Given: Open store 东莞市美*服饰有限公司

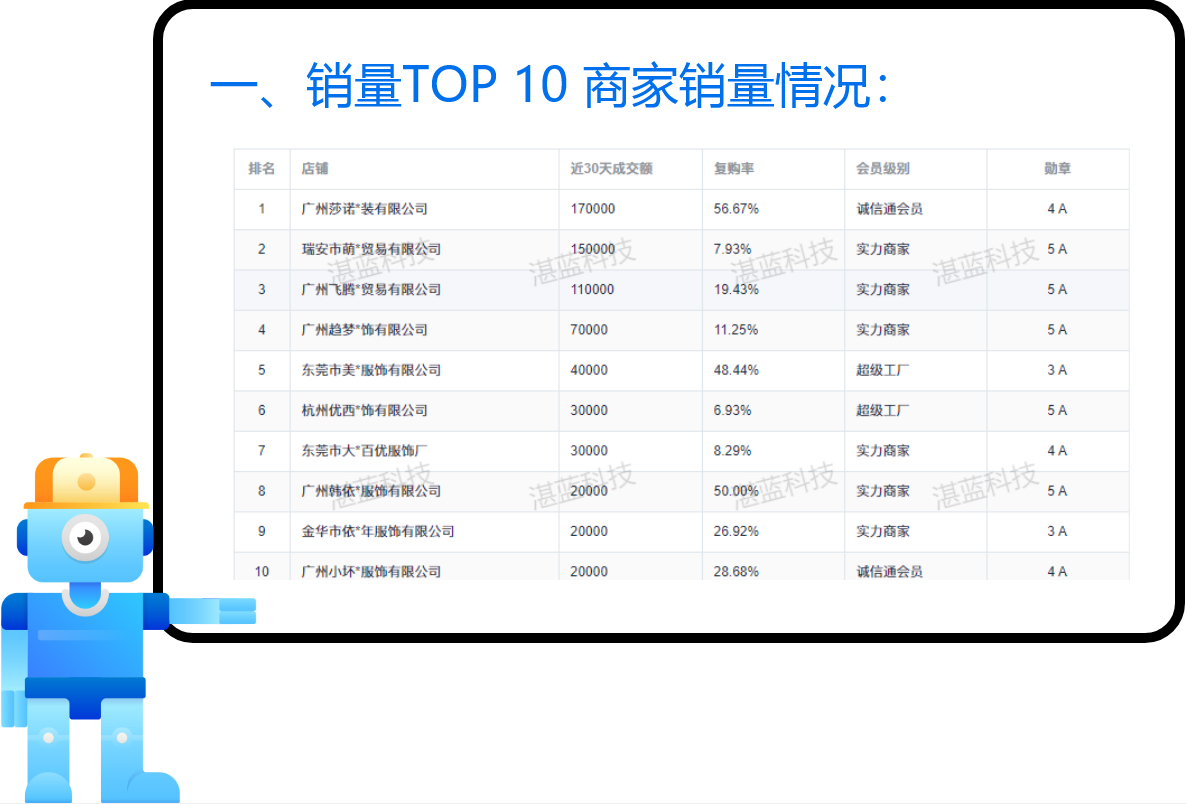Looking at the screenshot, I should click(371, 370).
